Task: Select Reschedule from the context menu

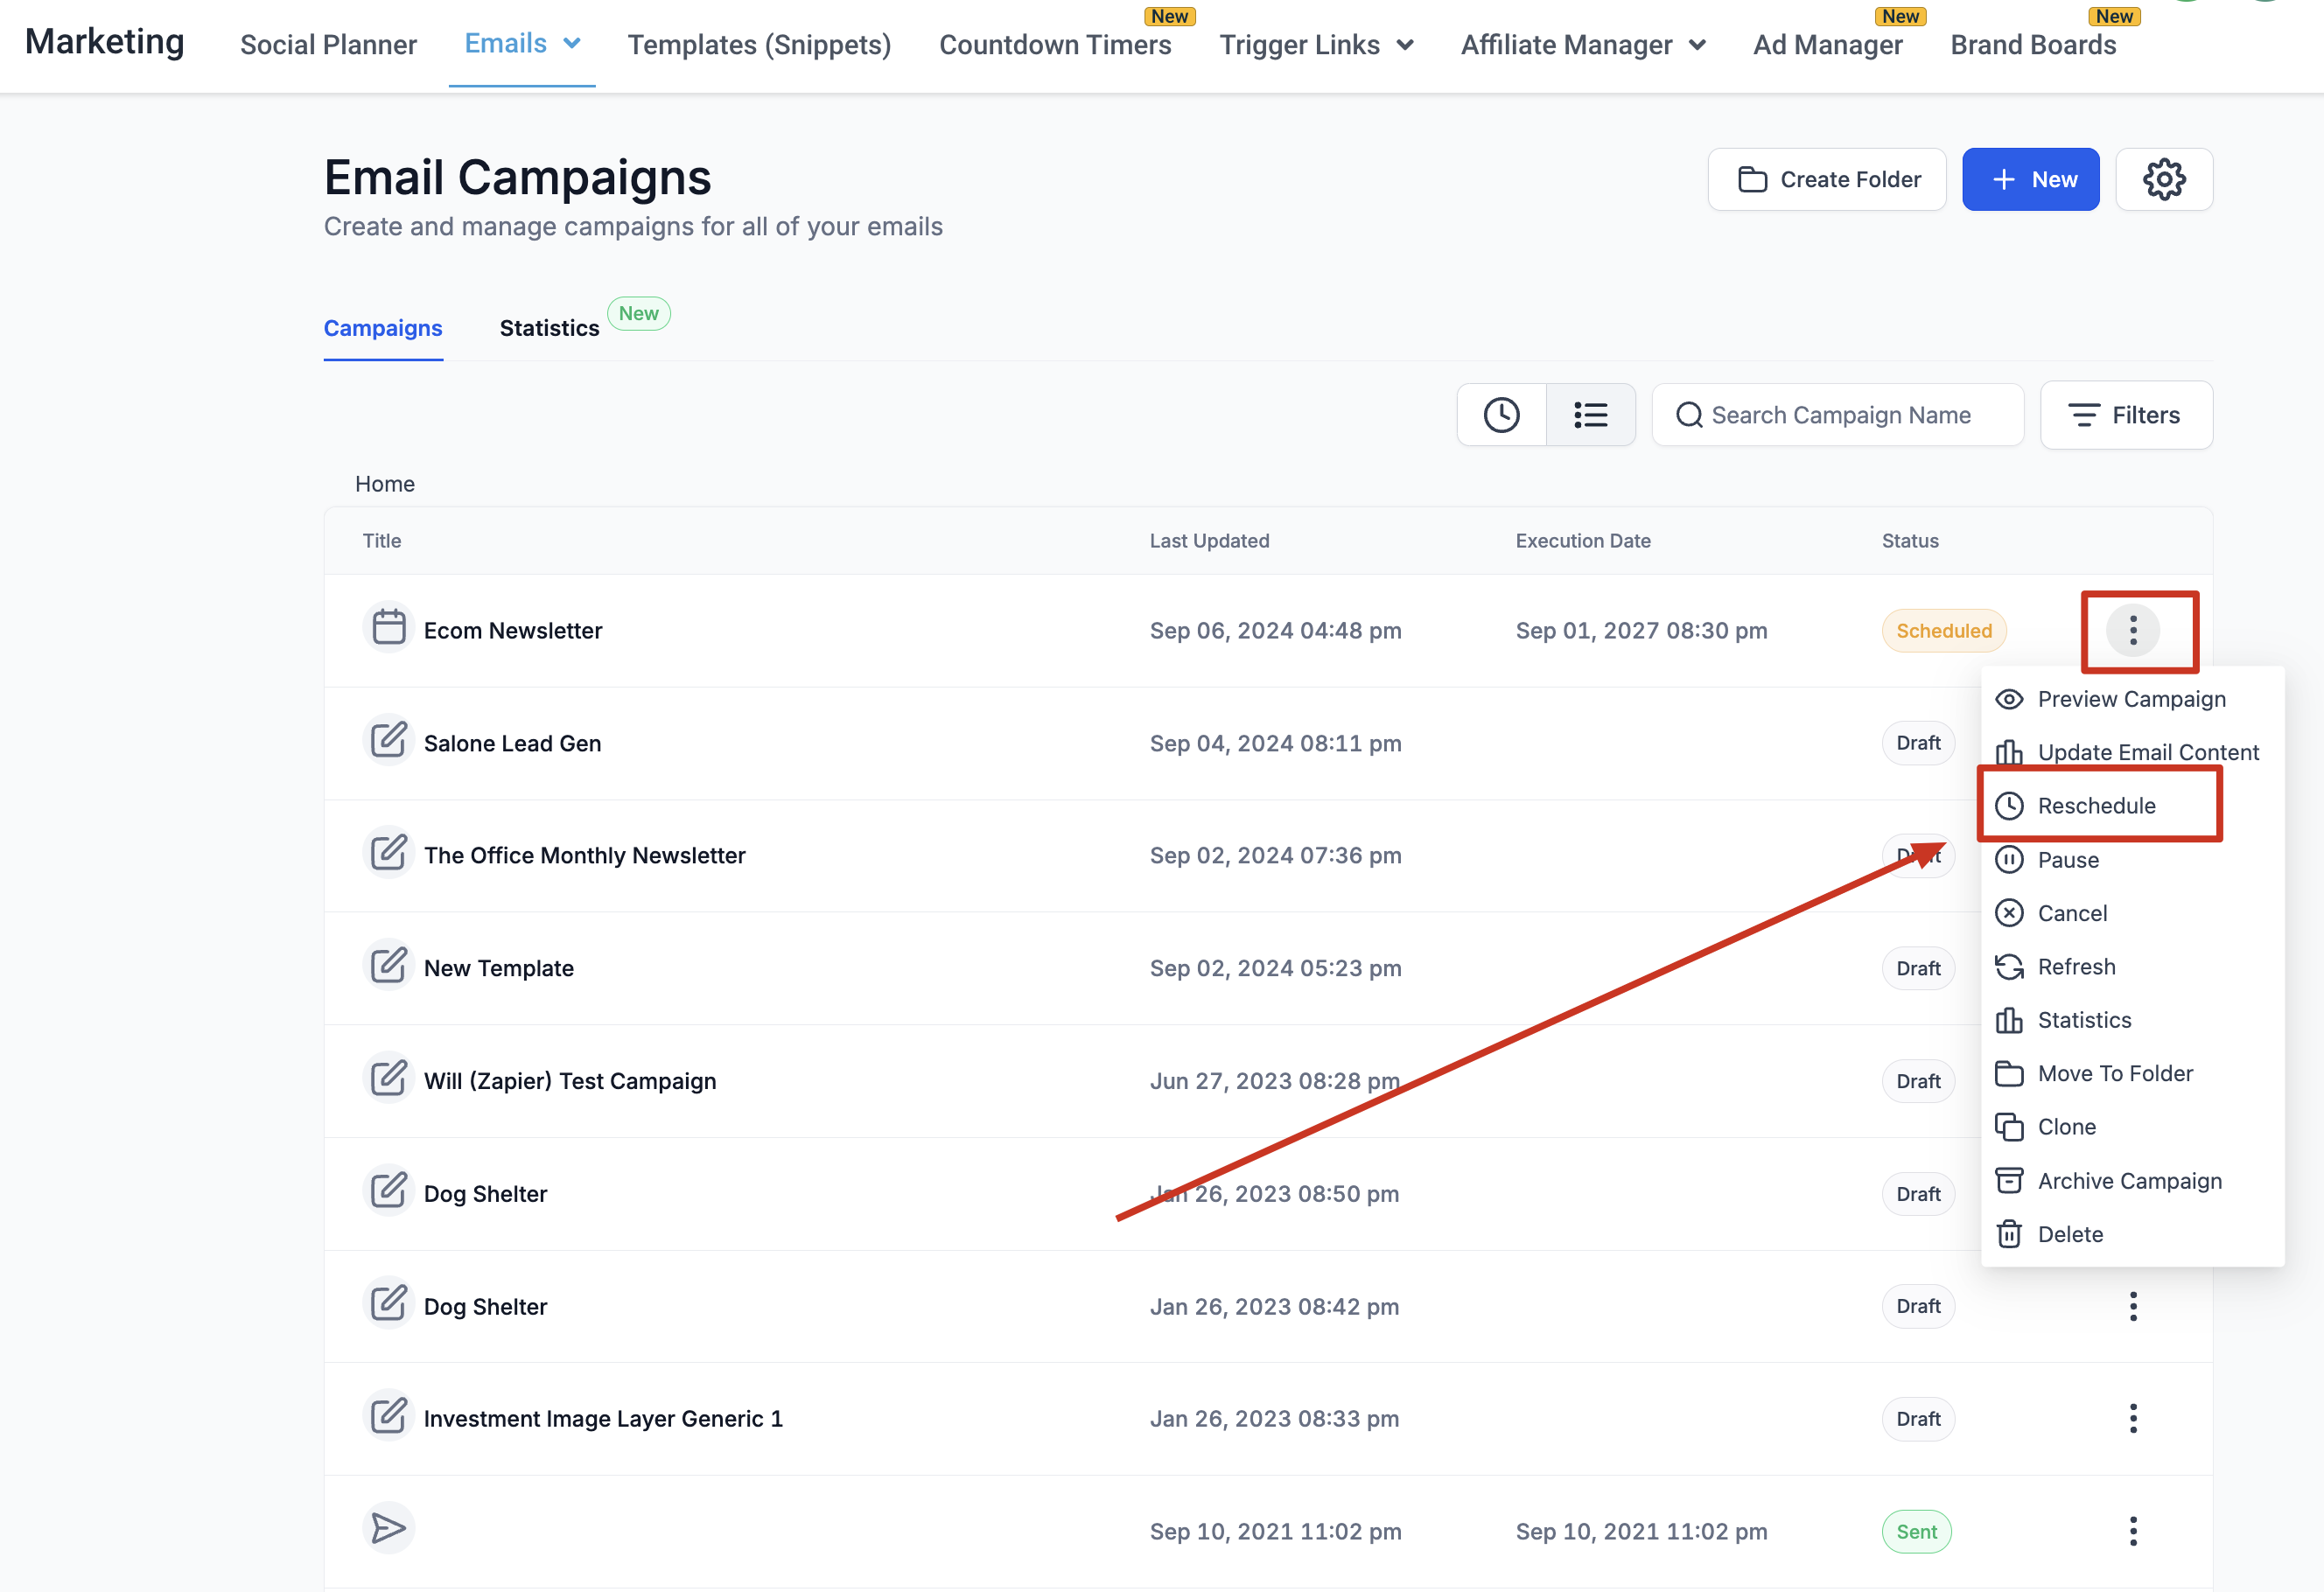Action: click(x=2096, y=806)
